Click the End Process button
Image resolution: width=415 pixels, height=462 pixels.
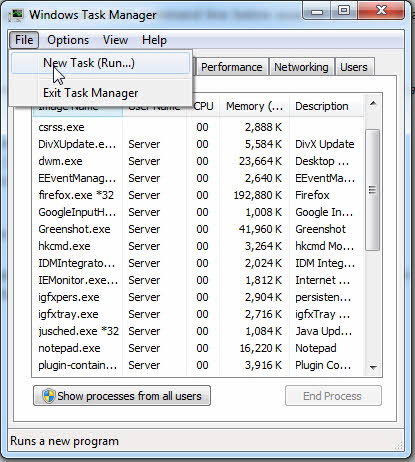pos(333,396)
